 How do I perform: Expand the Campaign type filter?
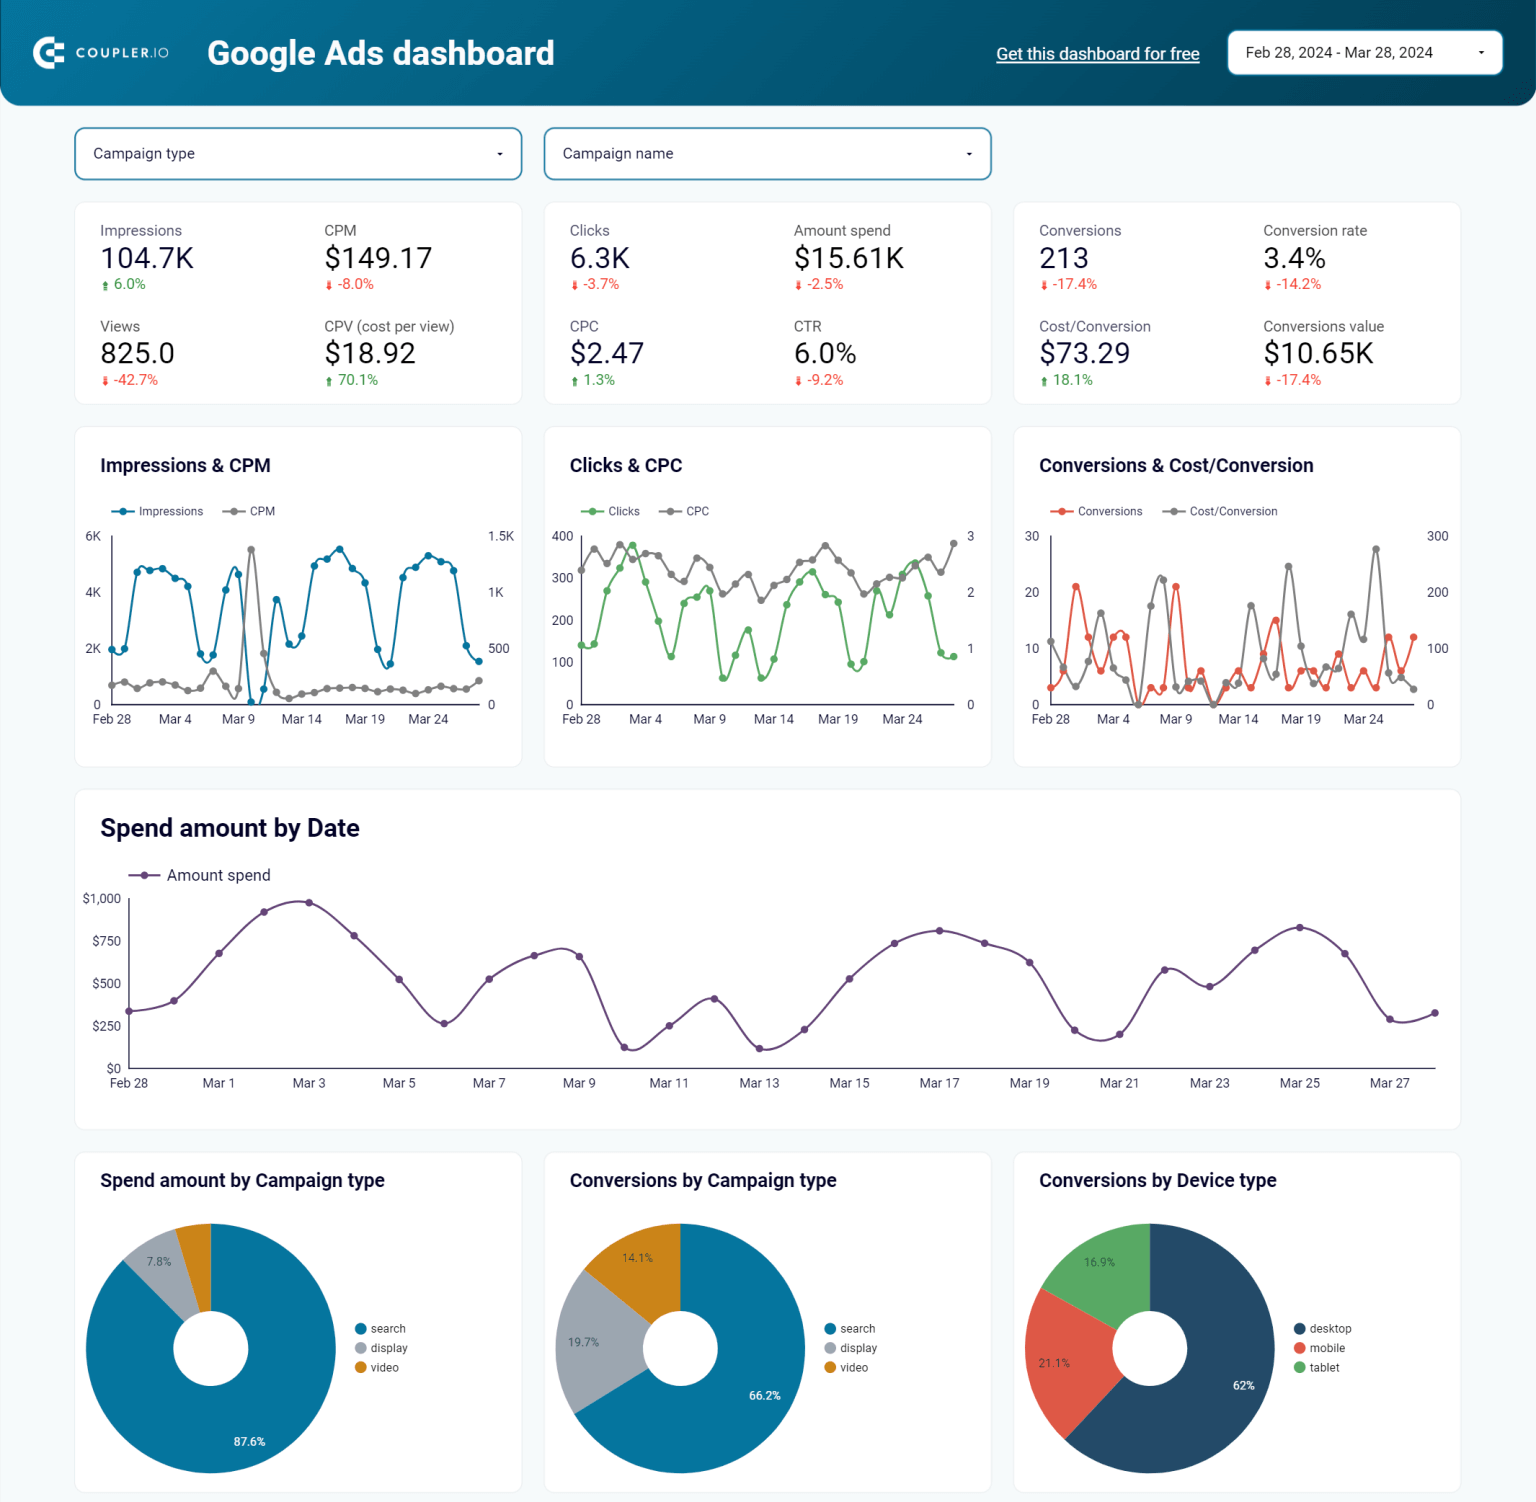pyautogui.click(x=298, y=154)
